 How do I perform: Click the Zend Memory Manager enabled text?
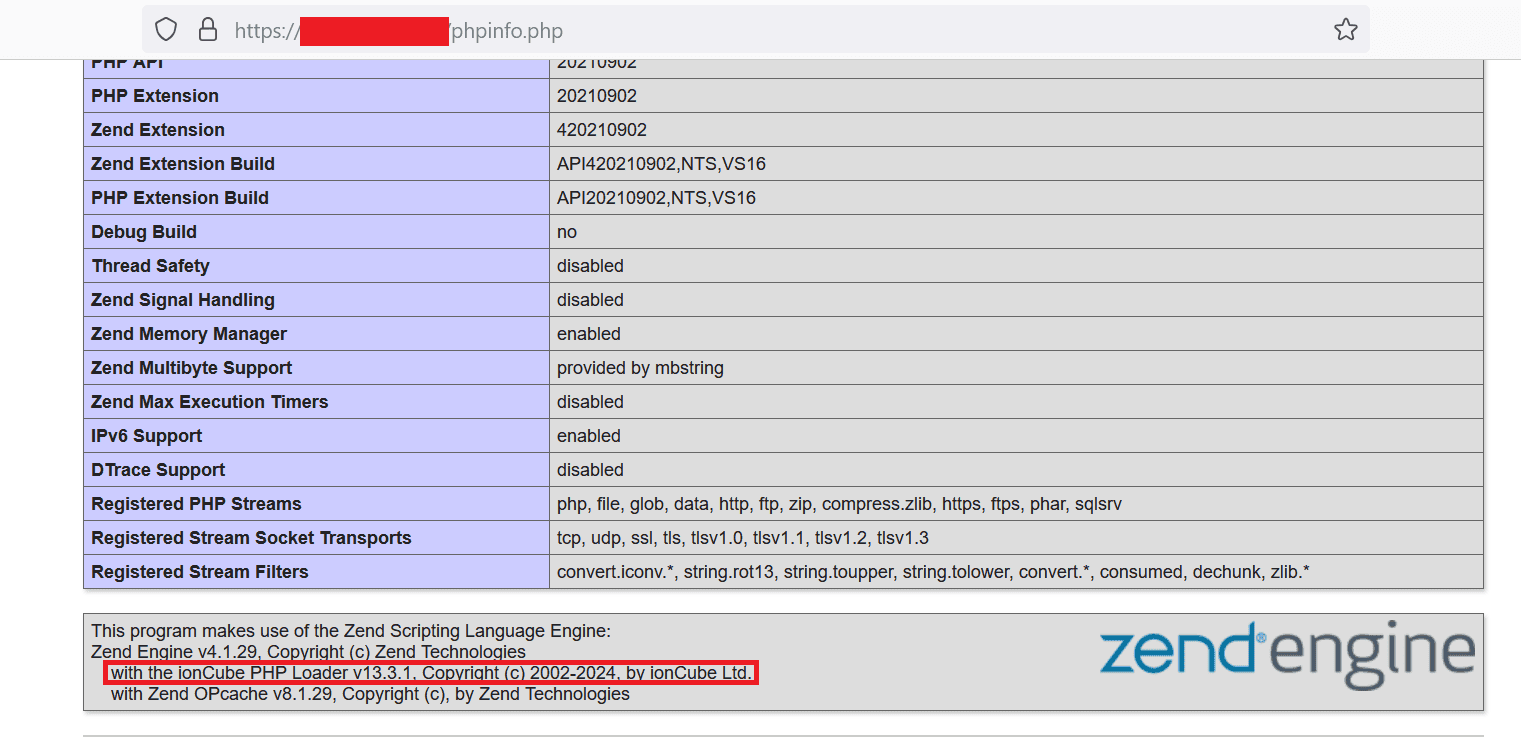tap(589, 333)
